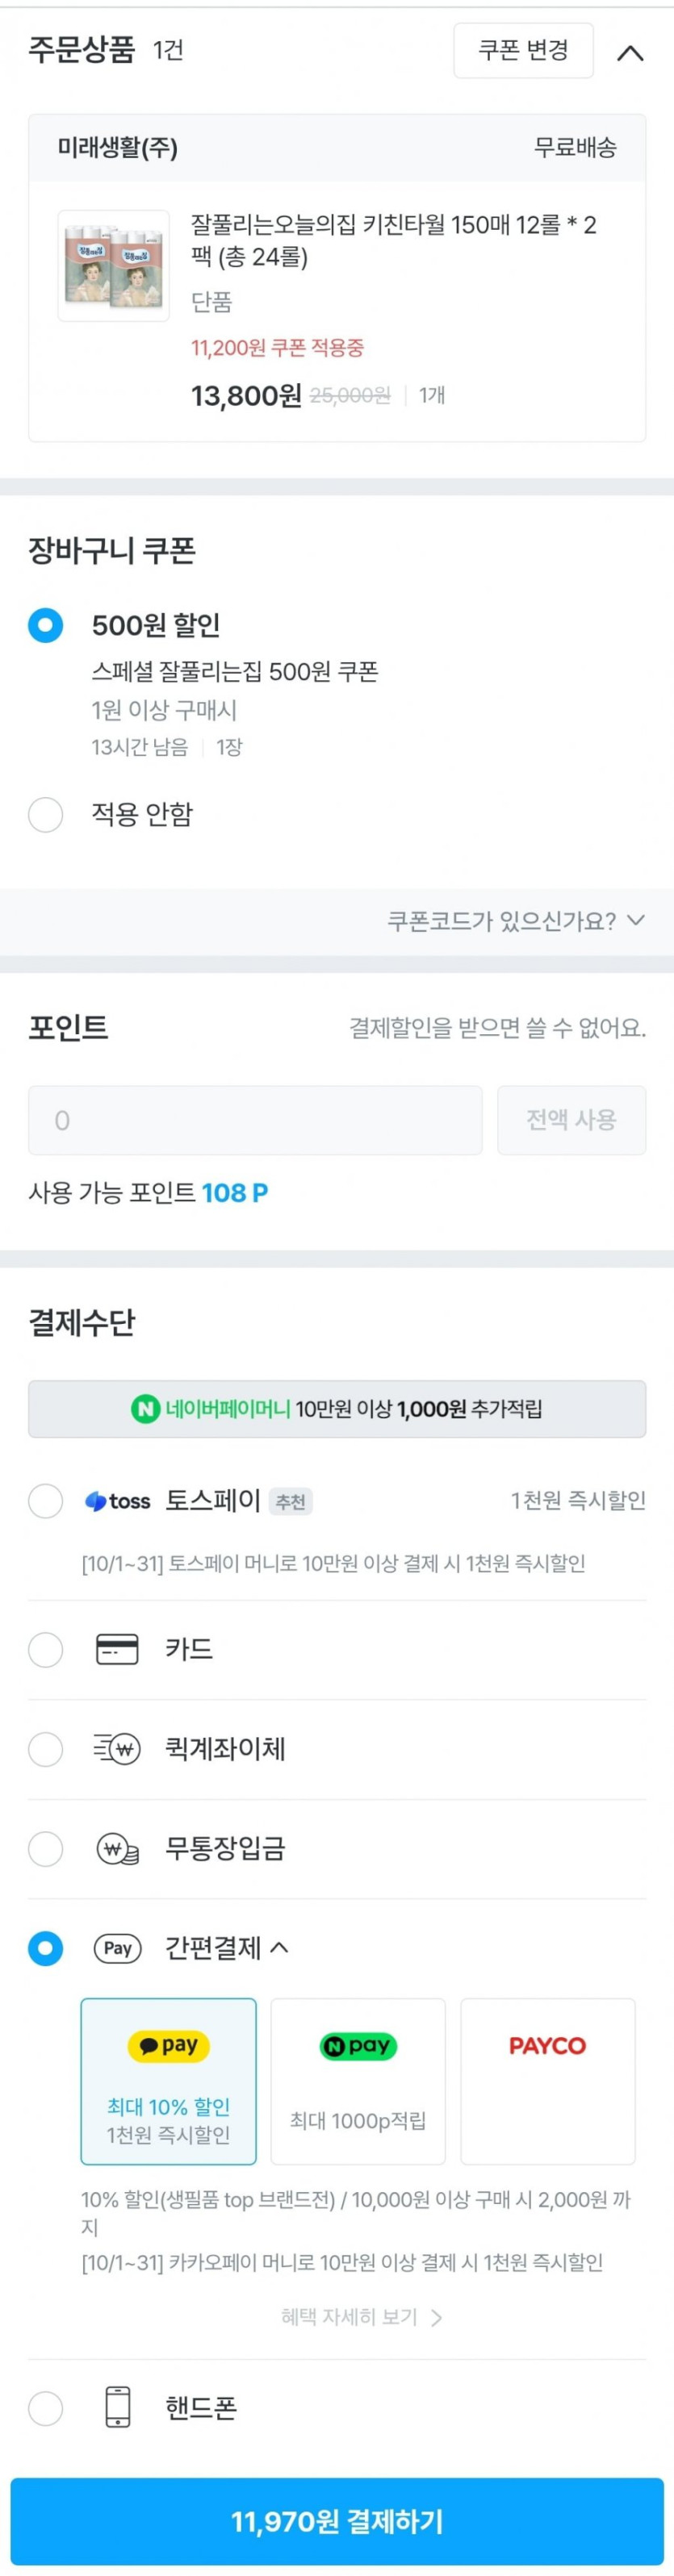Open the 혜택 자세히 보기 link
Viewport: 674px width, 2576px height.
(x=360, y=2317)
